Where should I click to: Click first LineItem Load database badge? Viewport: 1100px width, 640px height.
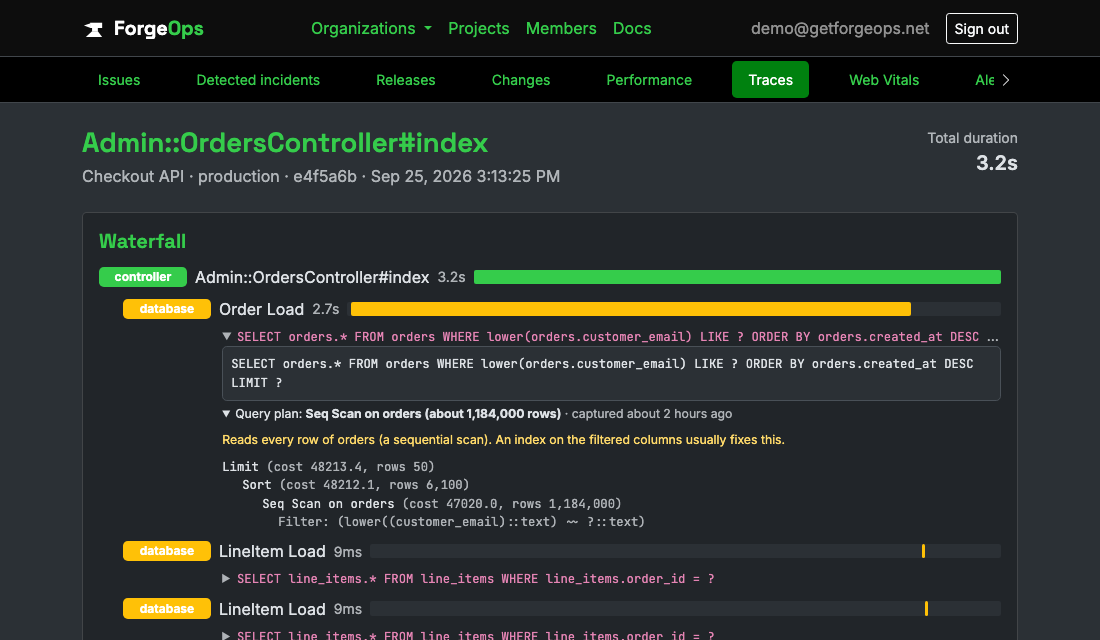(167, 552)
